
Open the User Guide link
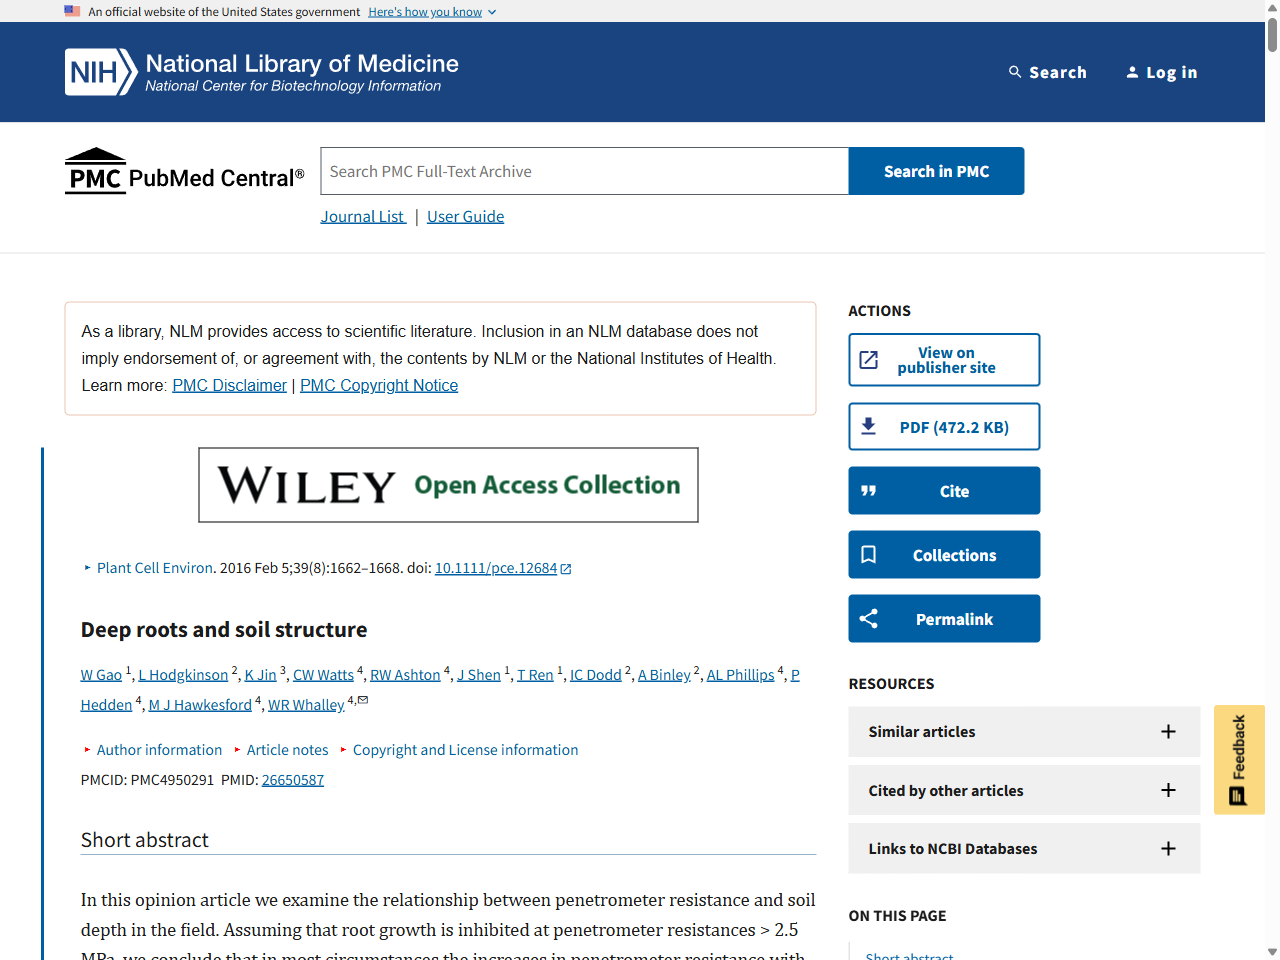[x=465, y=217]
